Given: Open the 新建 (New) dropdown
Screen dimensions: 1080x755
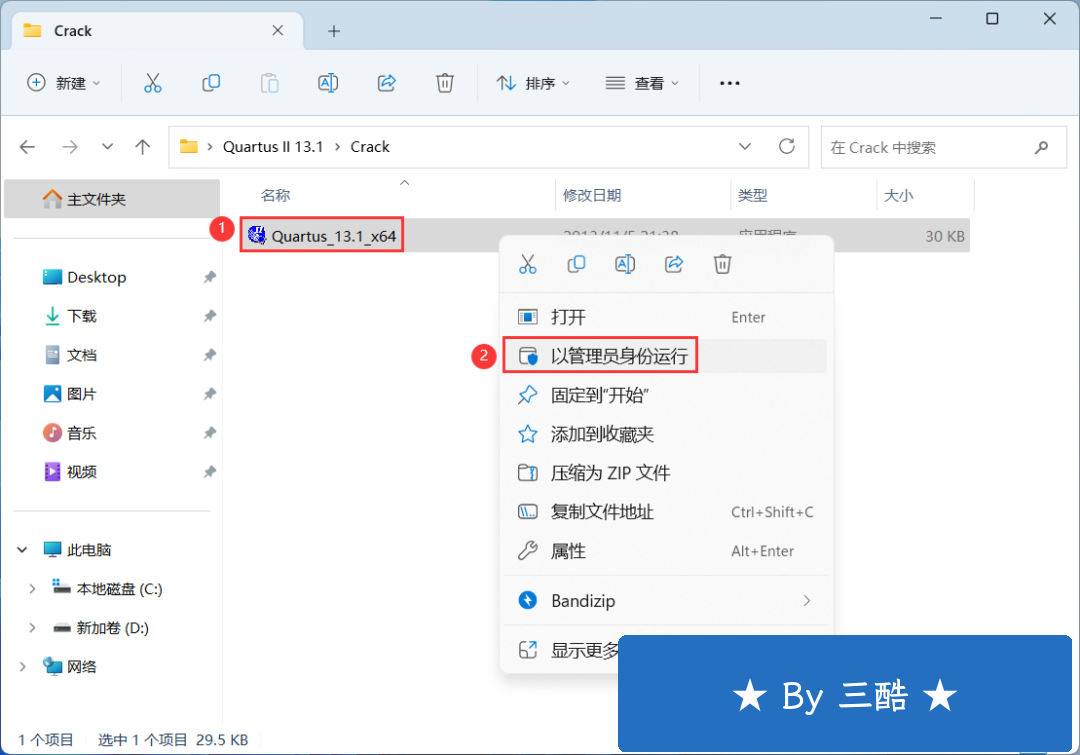Looking at the screenshot, I should tap(64, 83).
